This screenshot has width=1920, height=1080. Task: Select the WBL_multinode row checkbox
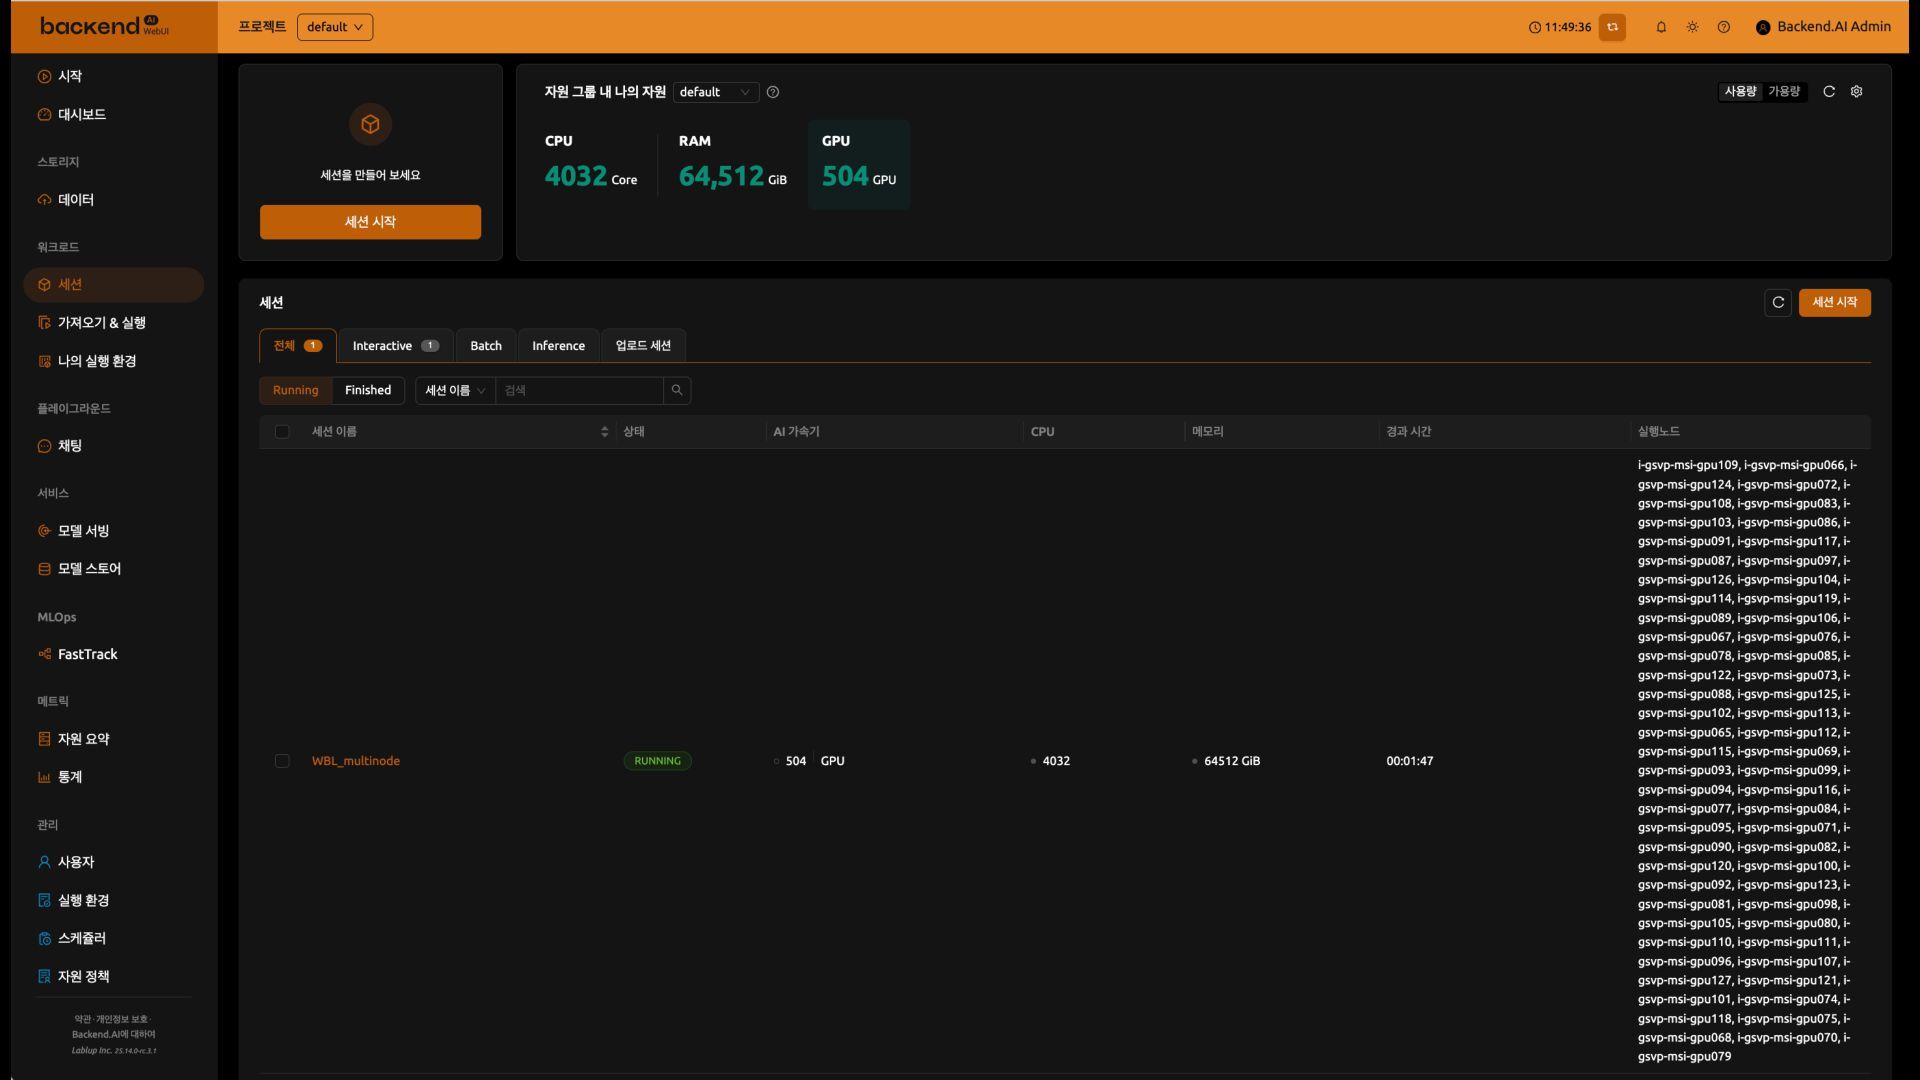click(x=282, y=761)
